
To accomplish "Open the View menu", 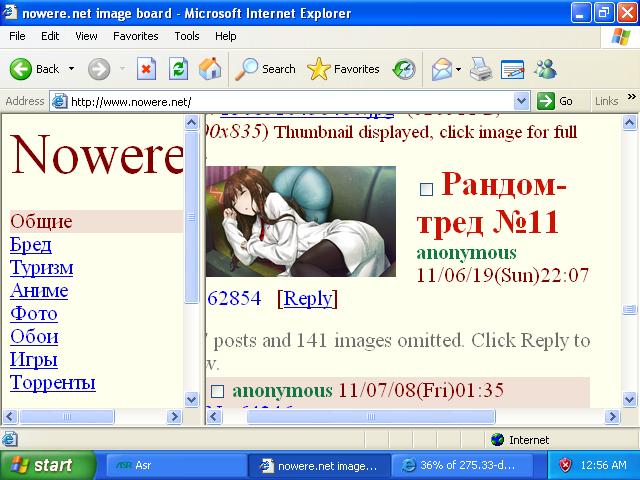I will click(x=86, y=36).
